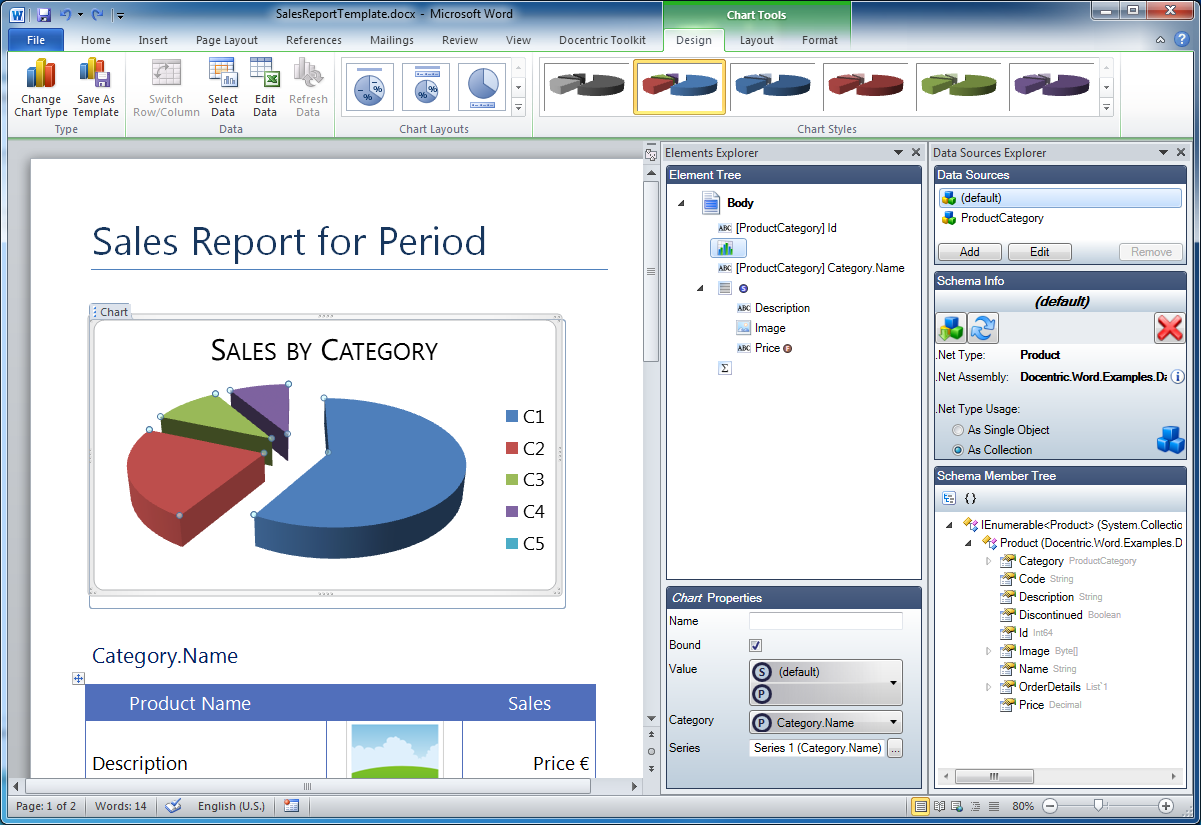1201x825 pixels.
Task: Click the .Net Assembly info icon
Action: [1177, 377]
